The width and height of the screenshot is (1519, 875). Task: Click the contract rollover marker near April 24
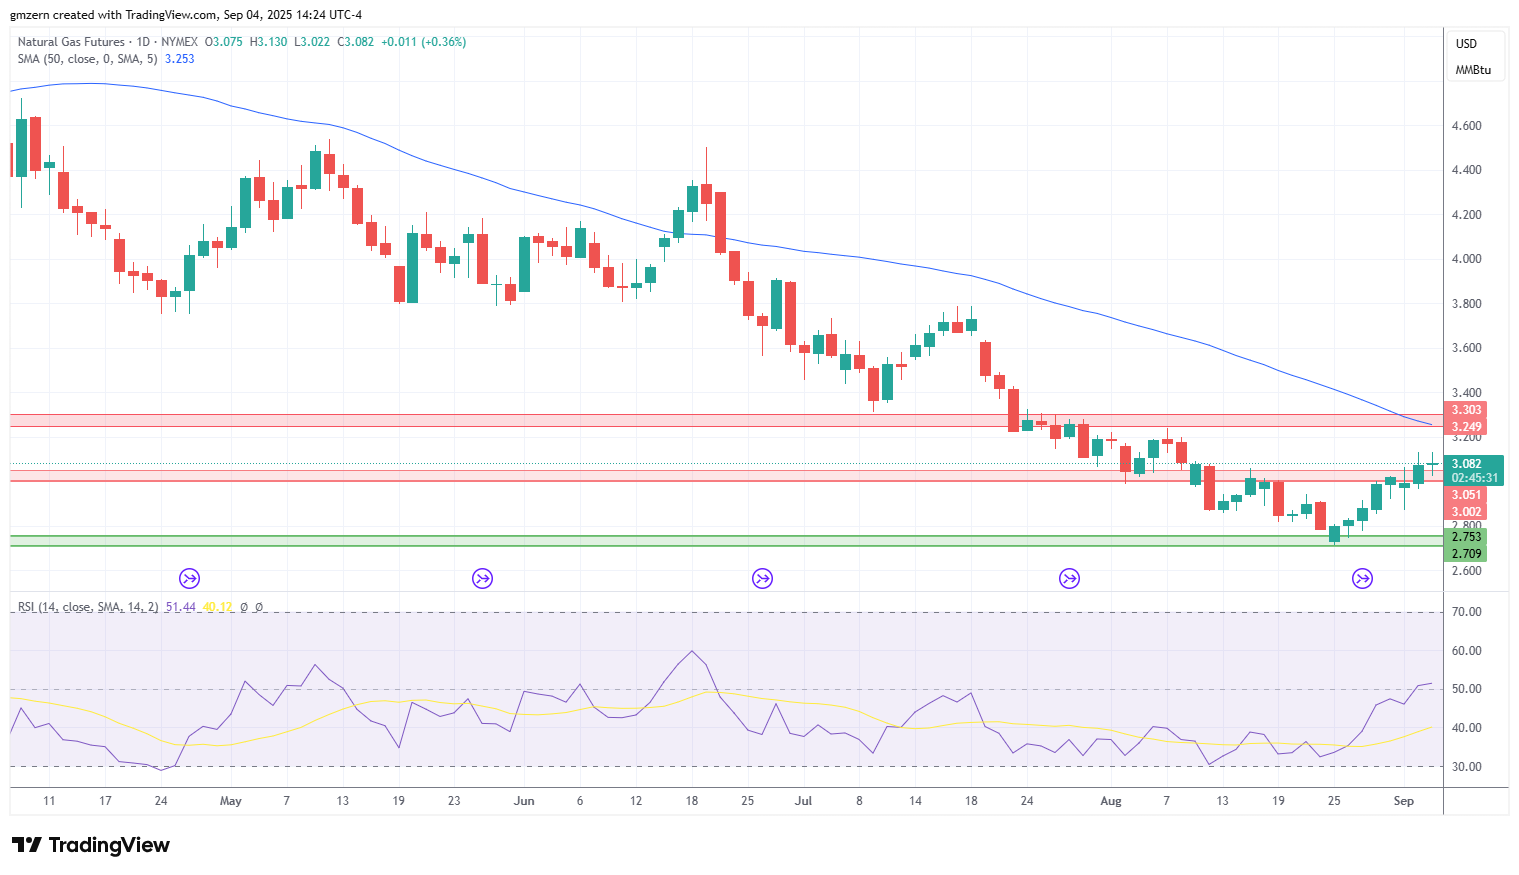click(189, 578)
